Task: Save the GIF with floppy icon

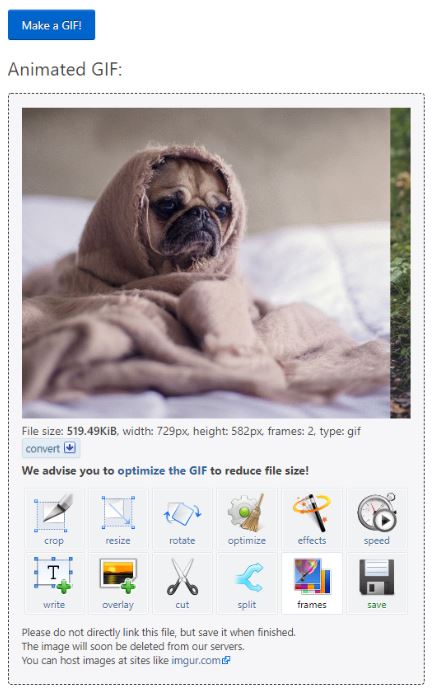Action: (377, 583)
